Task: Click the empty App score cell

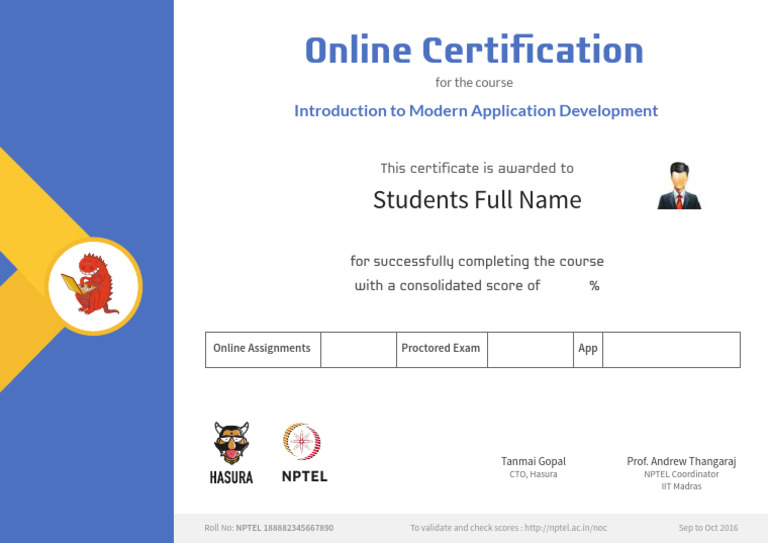Action: [670, 349]
